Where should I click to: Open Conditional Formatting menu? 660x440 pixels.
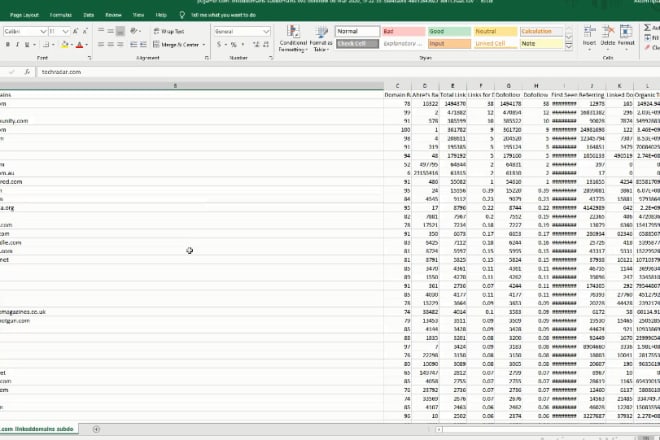pos(293,38)
